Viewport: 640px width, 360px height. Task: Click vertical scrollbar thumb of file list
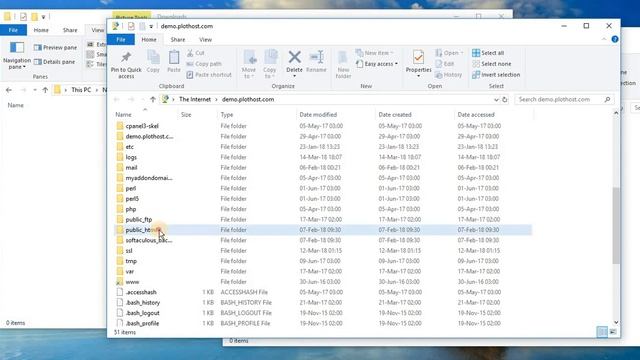click(x=616, y=225)
